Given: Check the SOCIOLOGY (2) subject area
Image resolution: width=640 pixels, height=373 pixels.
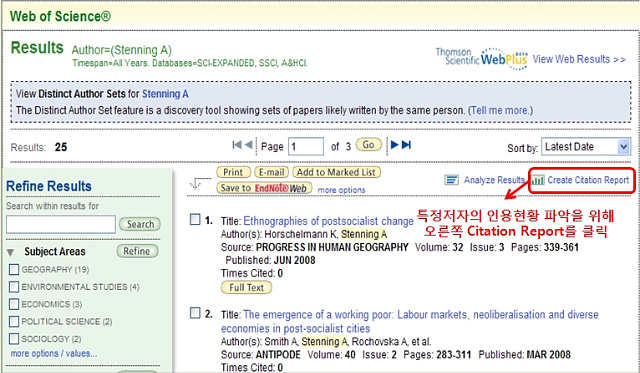Looking at the screenshot, I should coord(14,339).
